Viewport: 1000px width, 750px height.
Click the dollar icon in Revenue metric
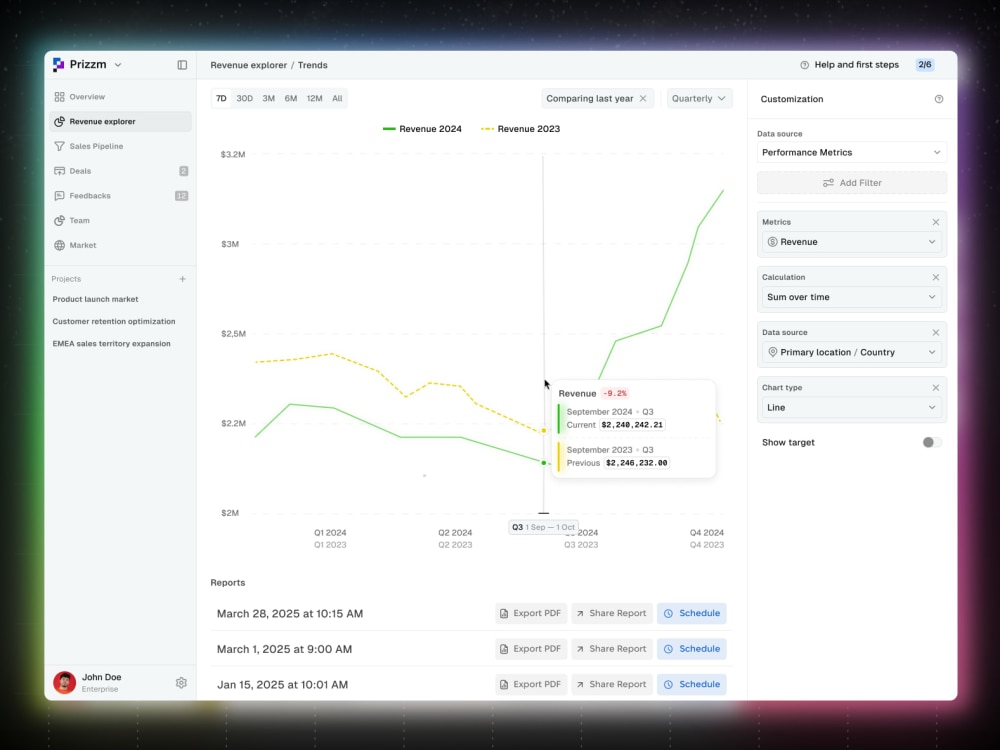pos(772,242)
